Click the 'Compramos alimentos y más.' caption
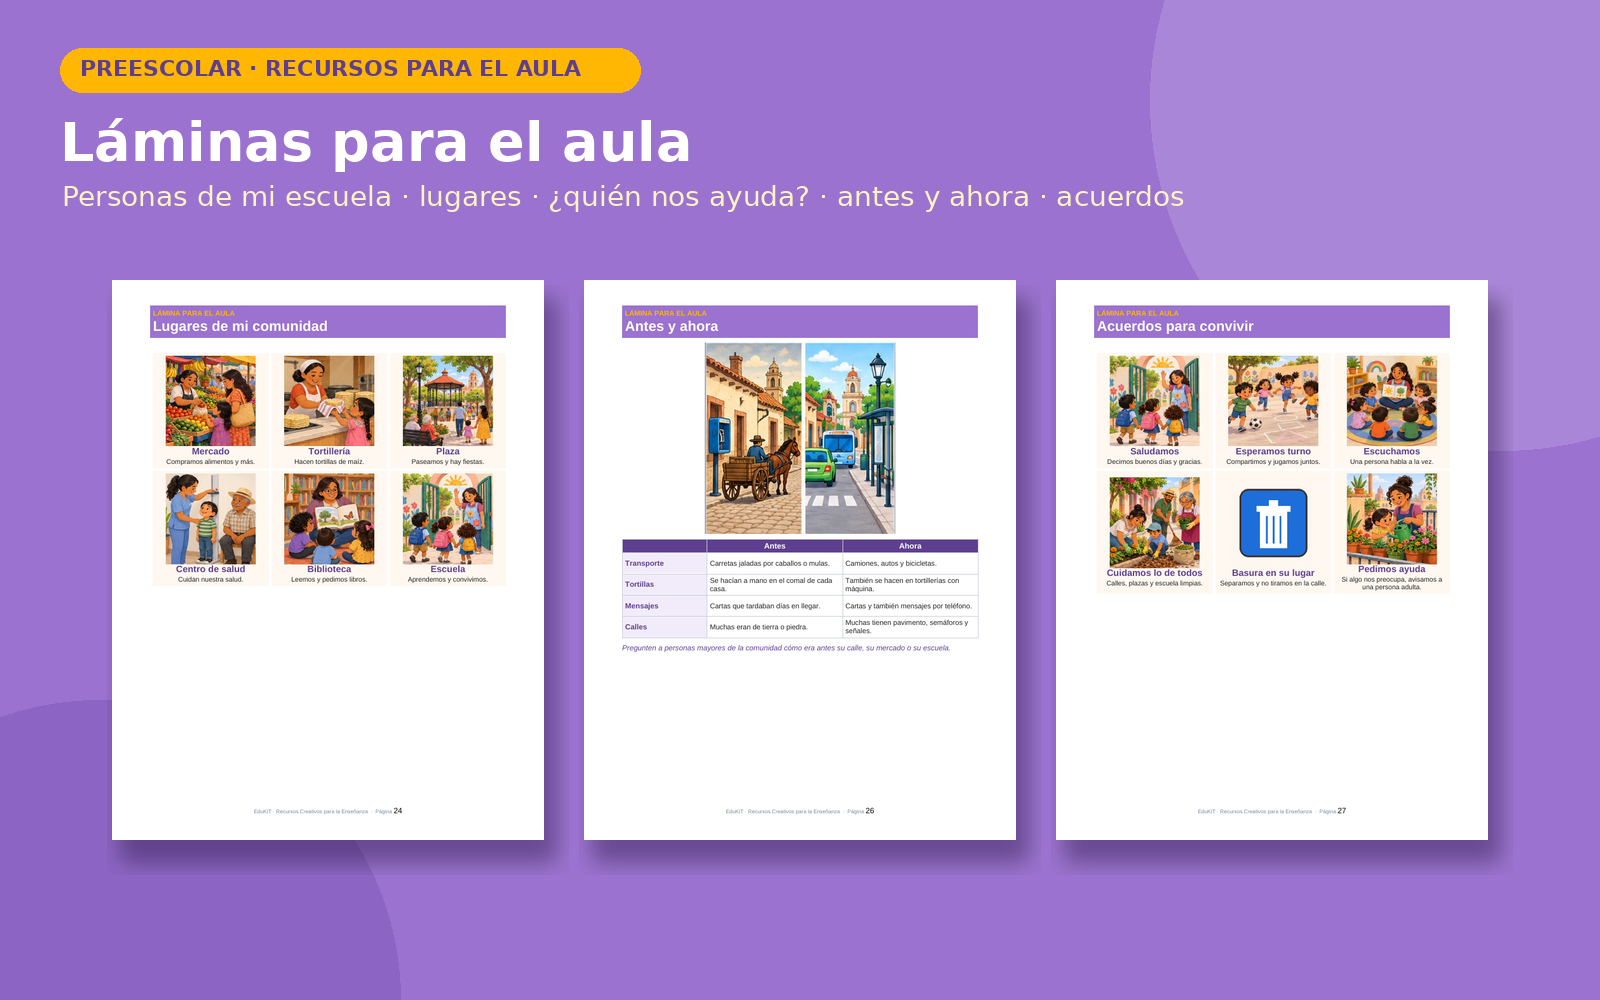 (211, 462)
